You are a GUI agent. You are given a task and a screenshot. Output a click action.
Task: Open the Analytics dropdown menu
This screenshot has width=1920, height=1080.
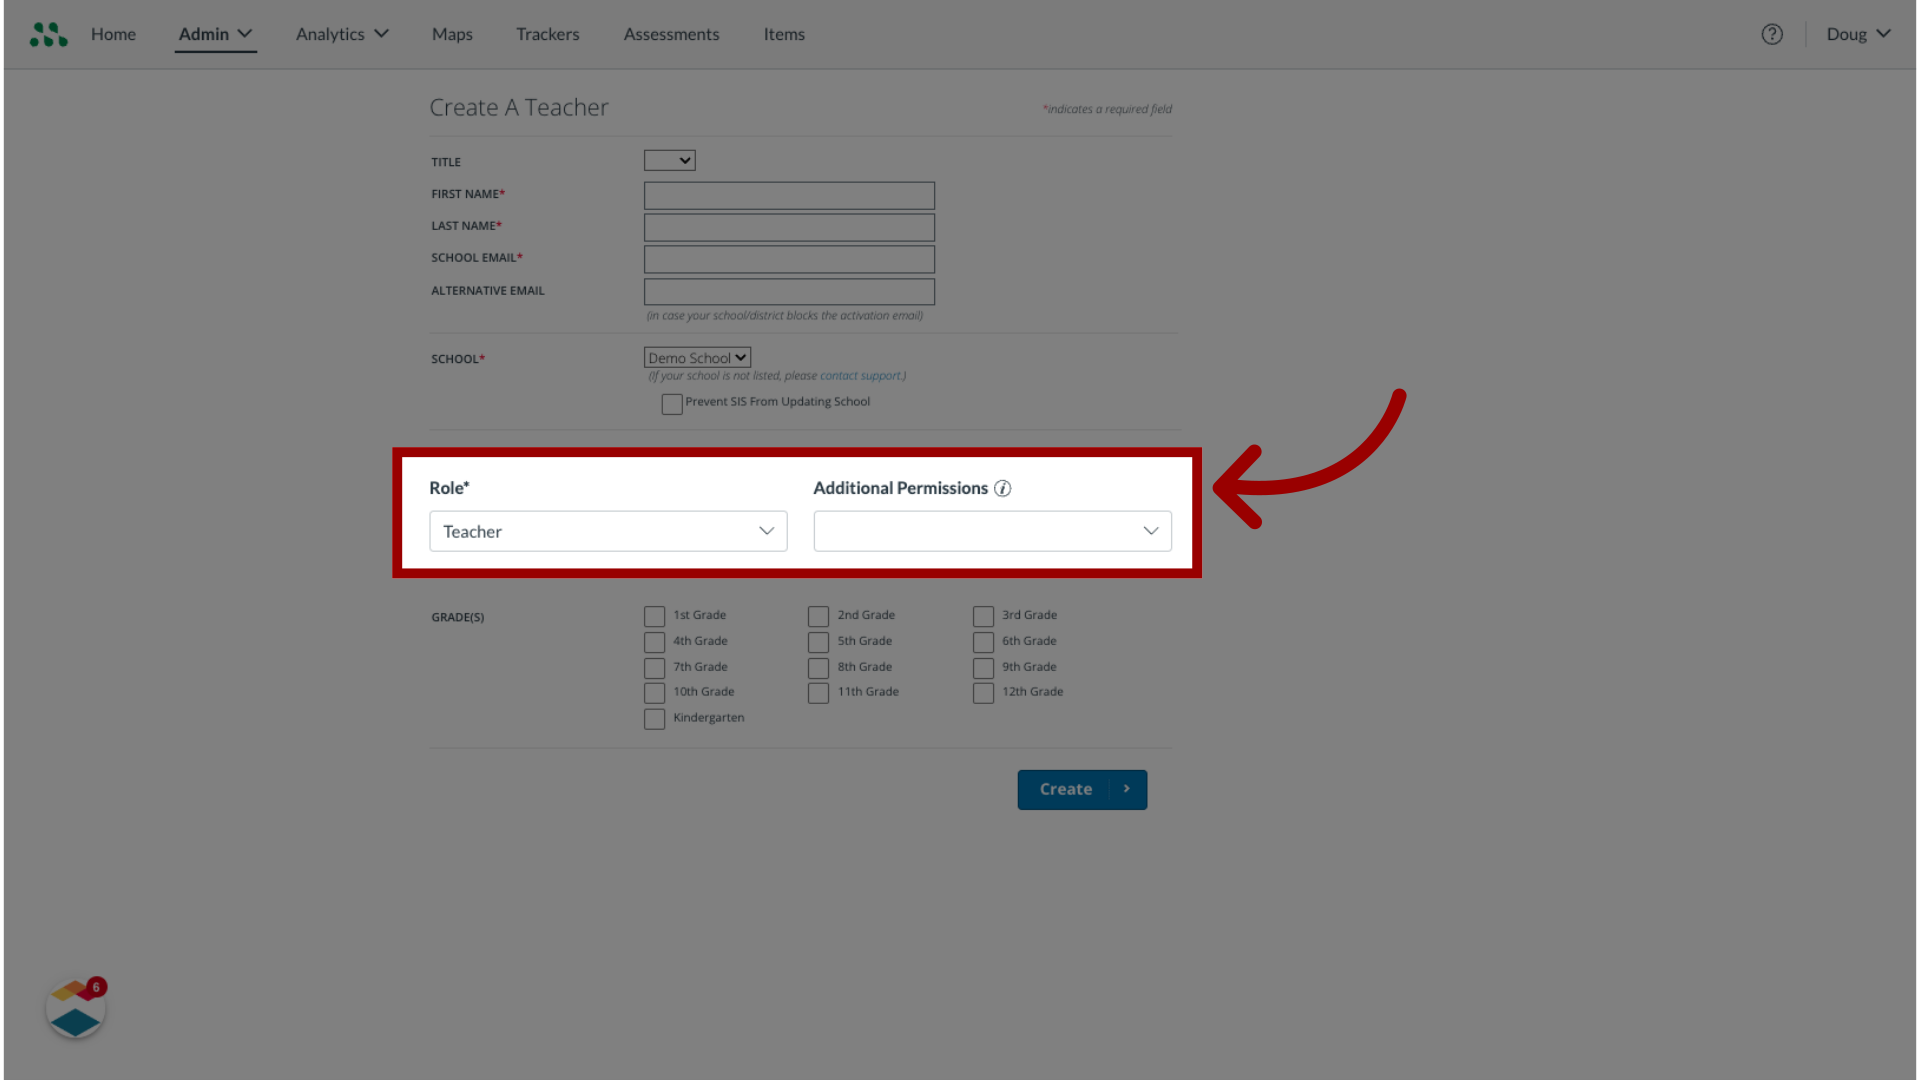342,33
